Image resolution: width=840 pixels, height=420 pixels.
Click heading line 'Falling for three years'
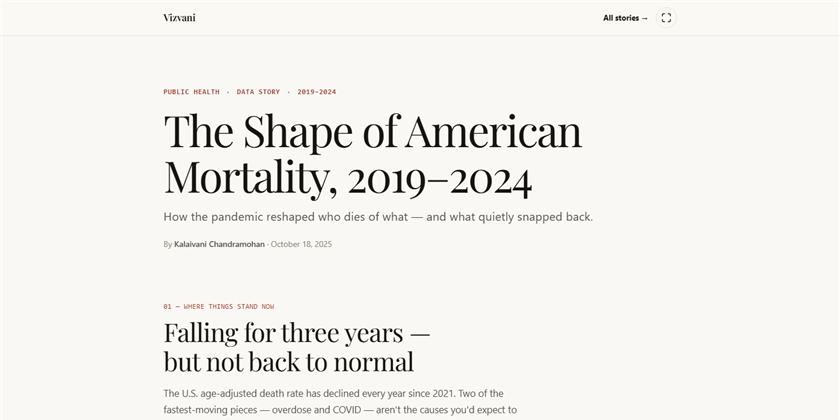pyautogui.click(x=297, y=333)
